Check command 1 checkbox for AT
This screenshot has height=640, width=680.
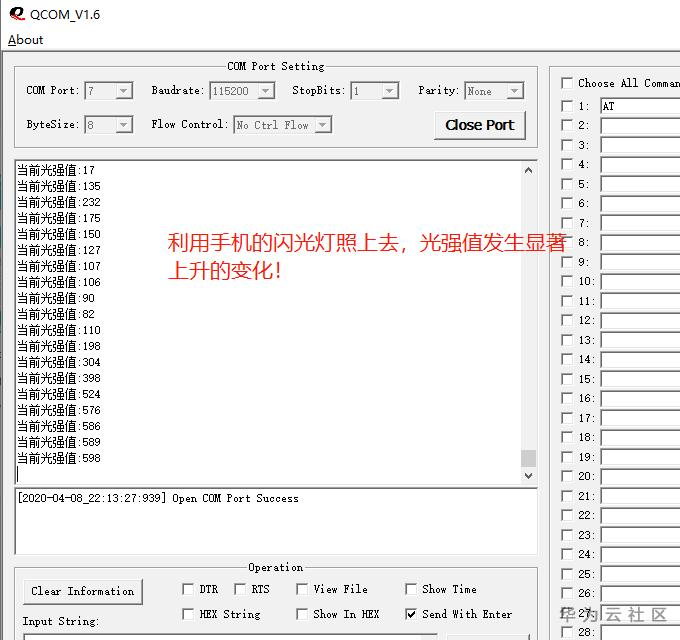click(x=567, y=106)
